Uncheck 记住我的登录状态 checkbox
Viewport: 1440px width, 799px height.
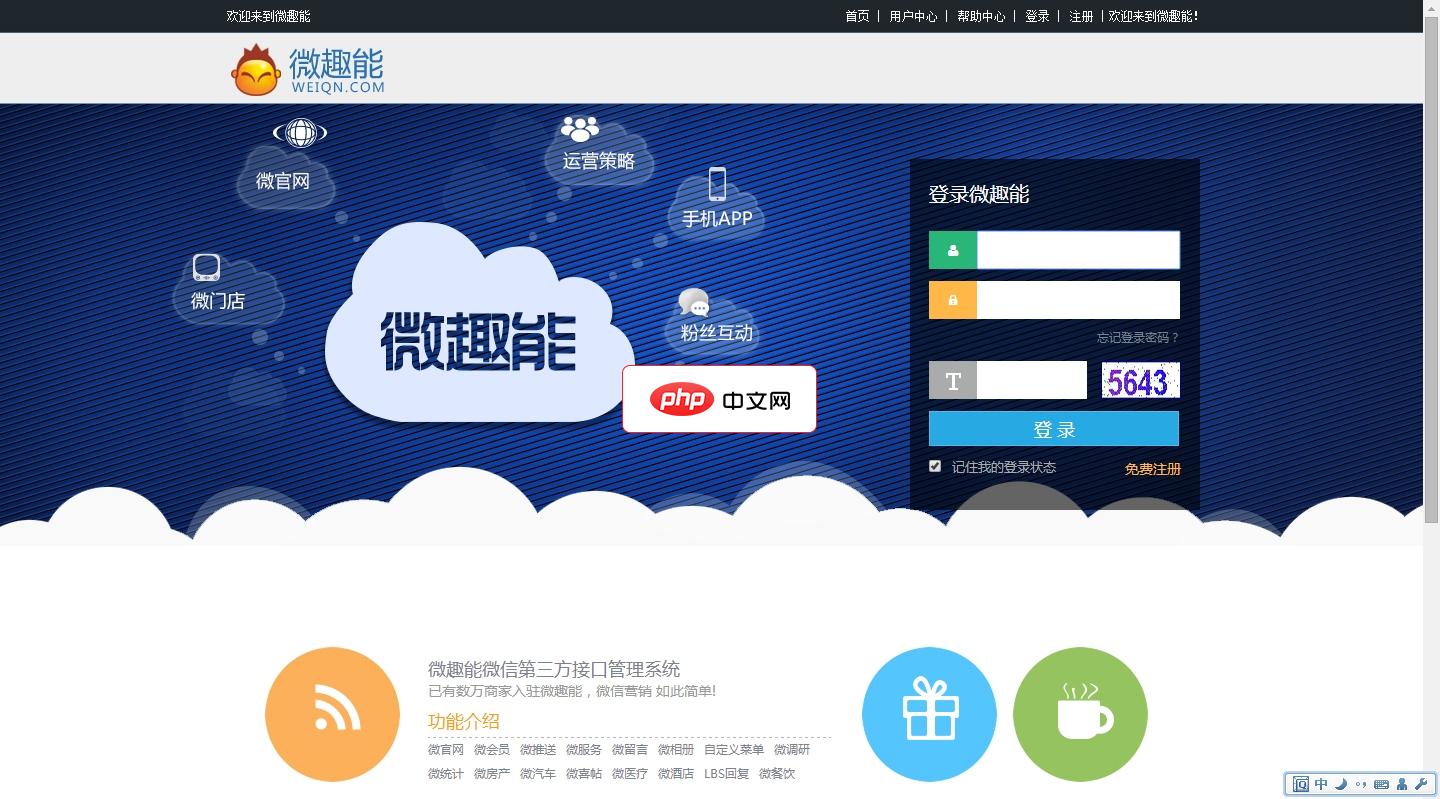point(935,465)
